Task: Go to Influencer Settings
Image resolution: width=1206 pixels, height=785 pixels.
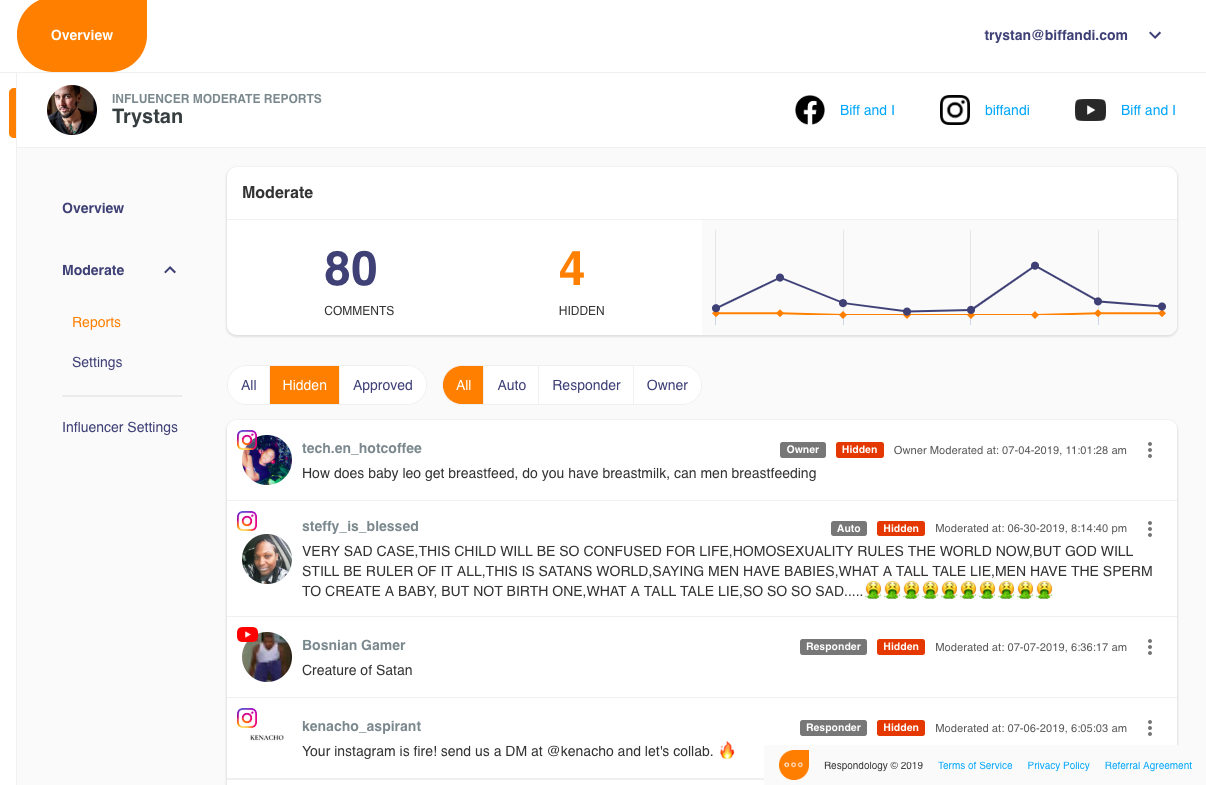Action: [120, 427]
